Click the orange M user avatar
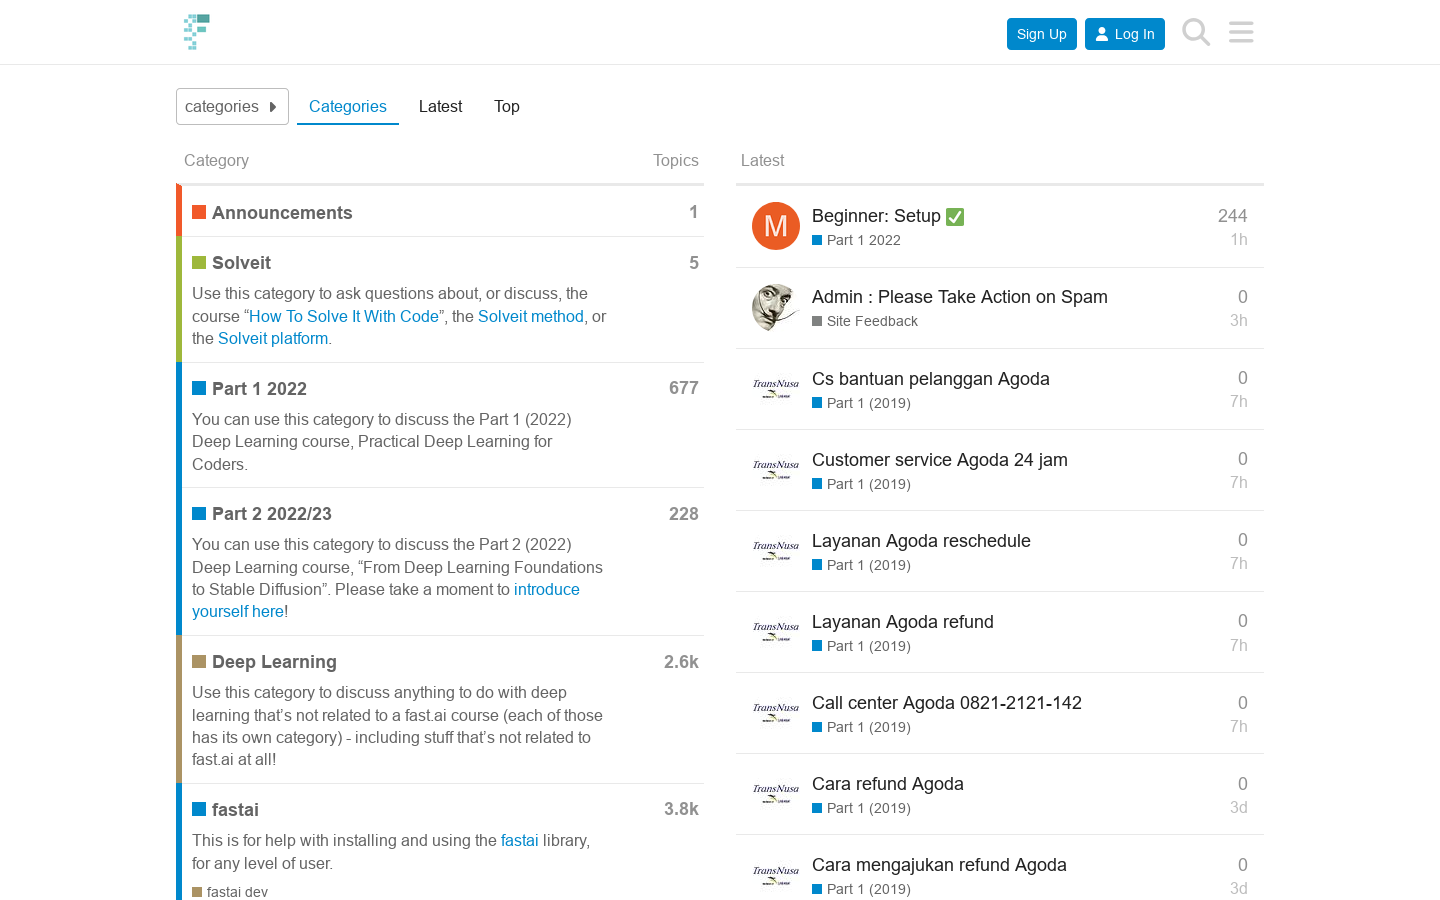The width and height of the screenshot is (1440, 900). click(x=776, y=226)
